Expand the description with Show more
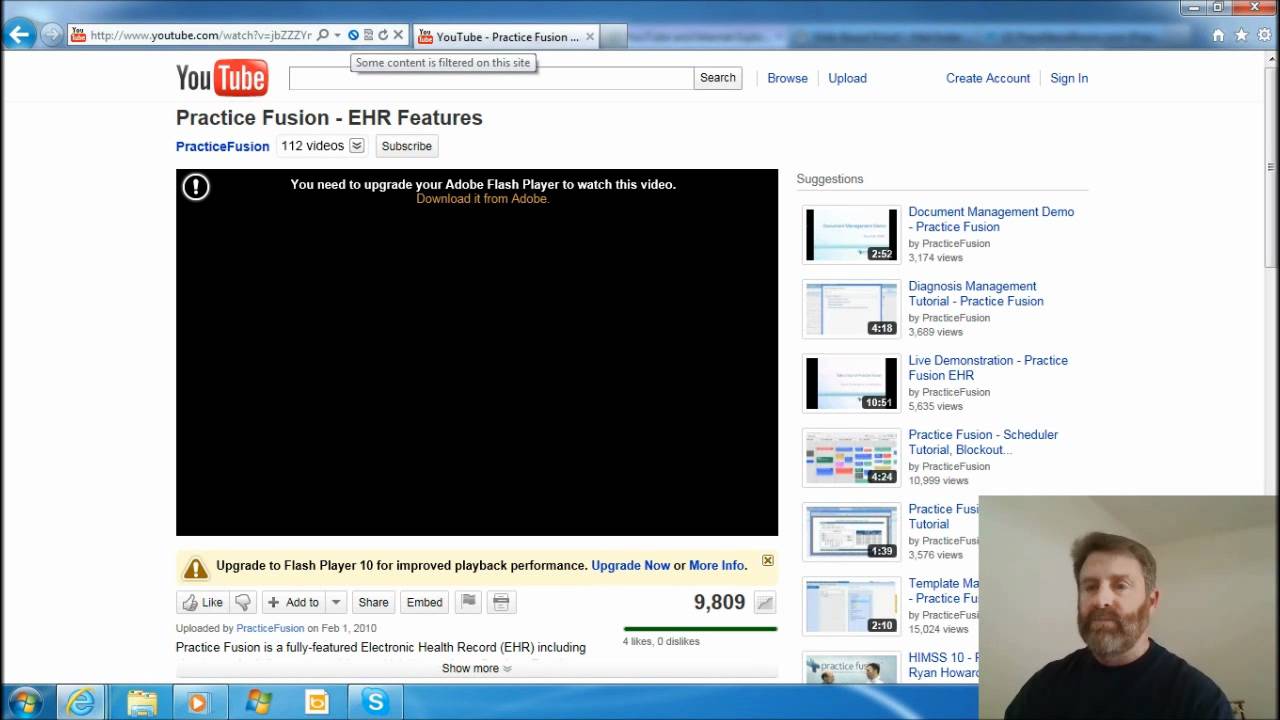The image size is (1280, 720). click(476, 668)
